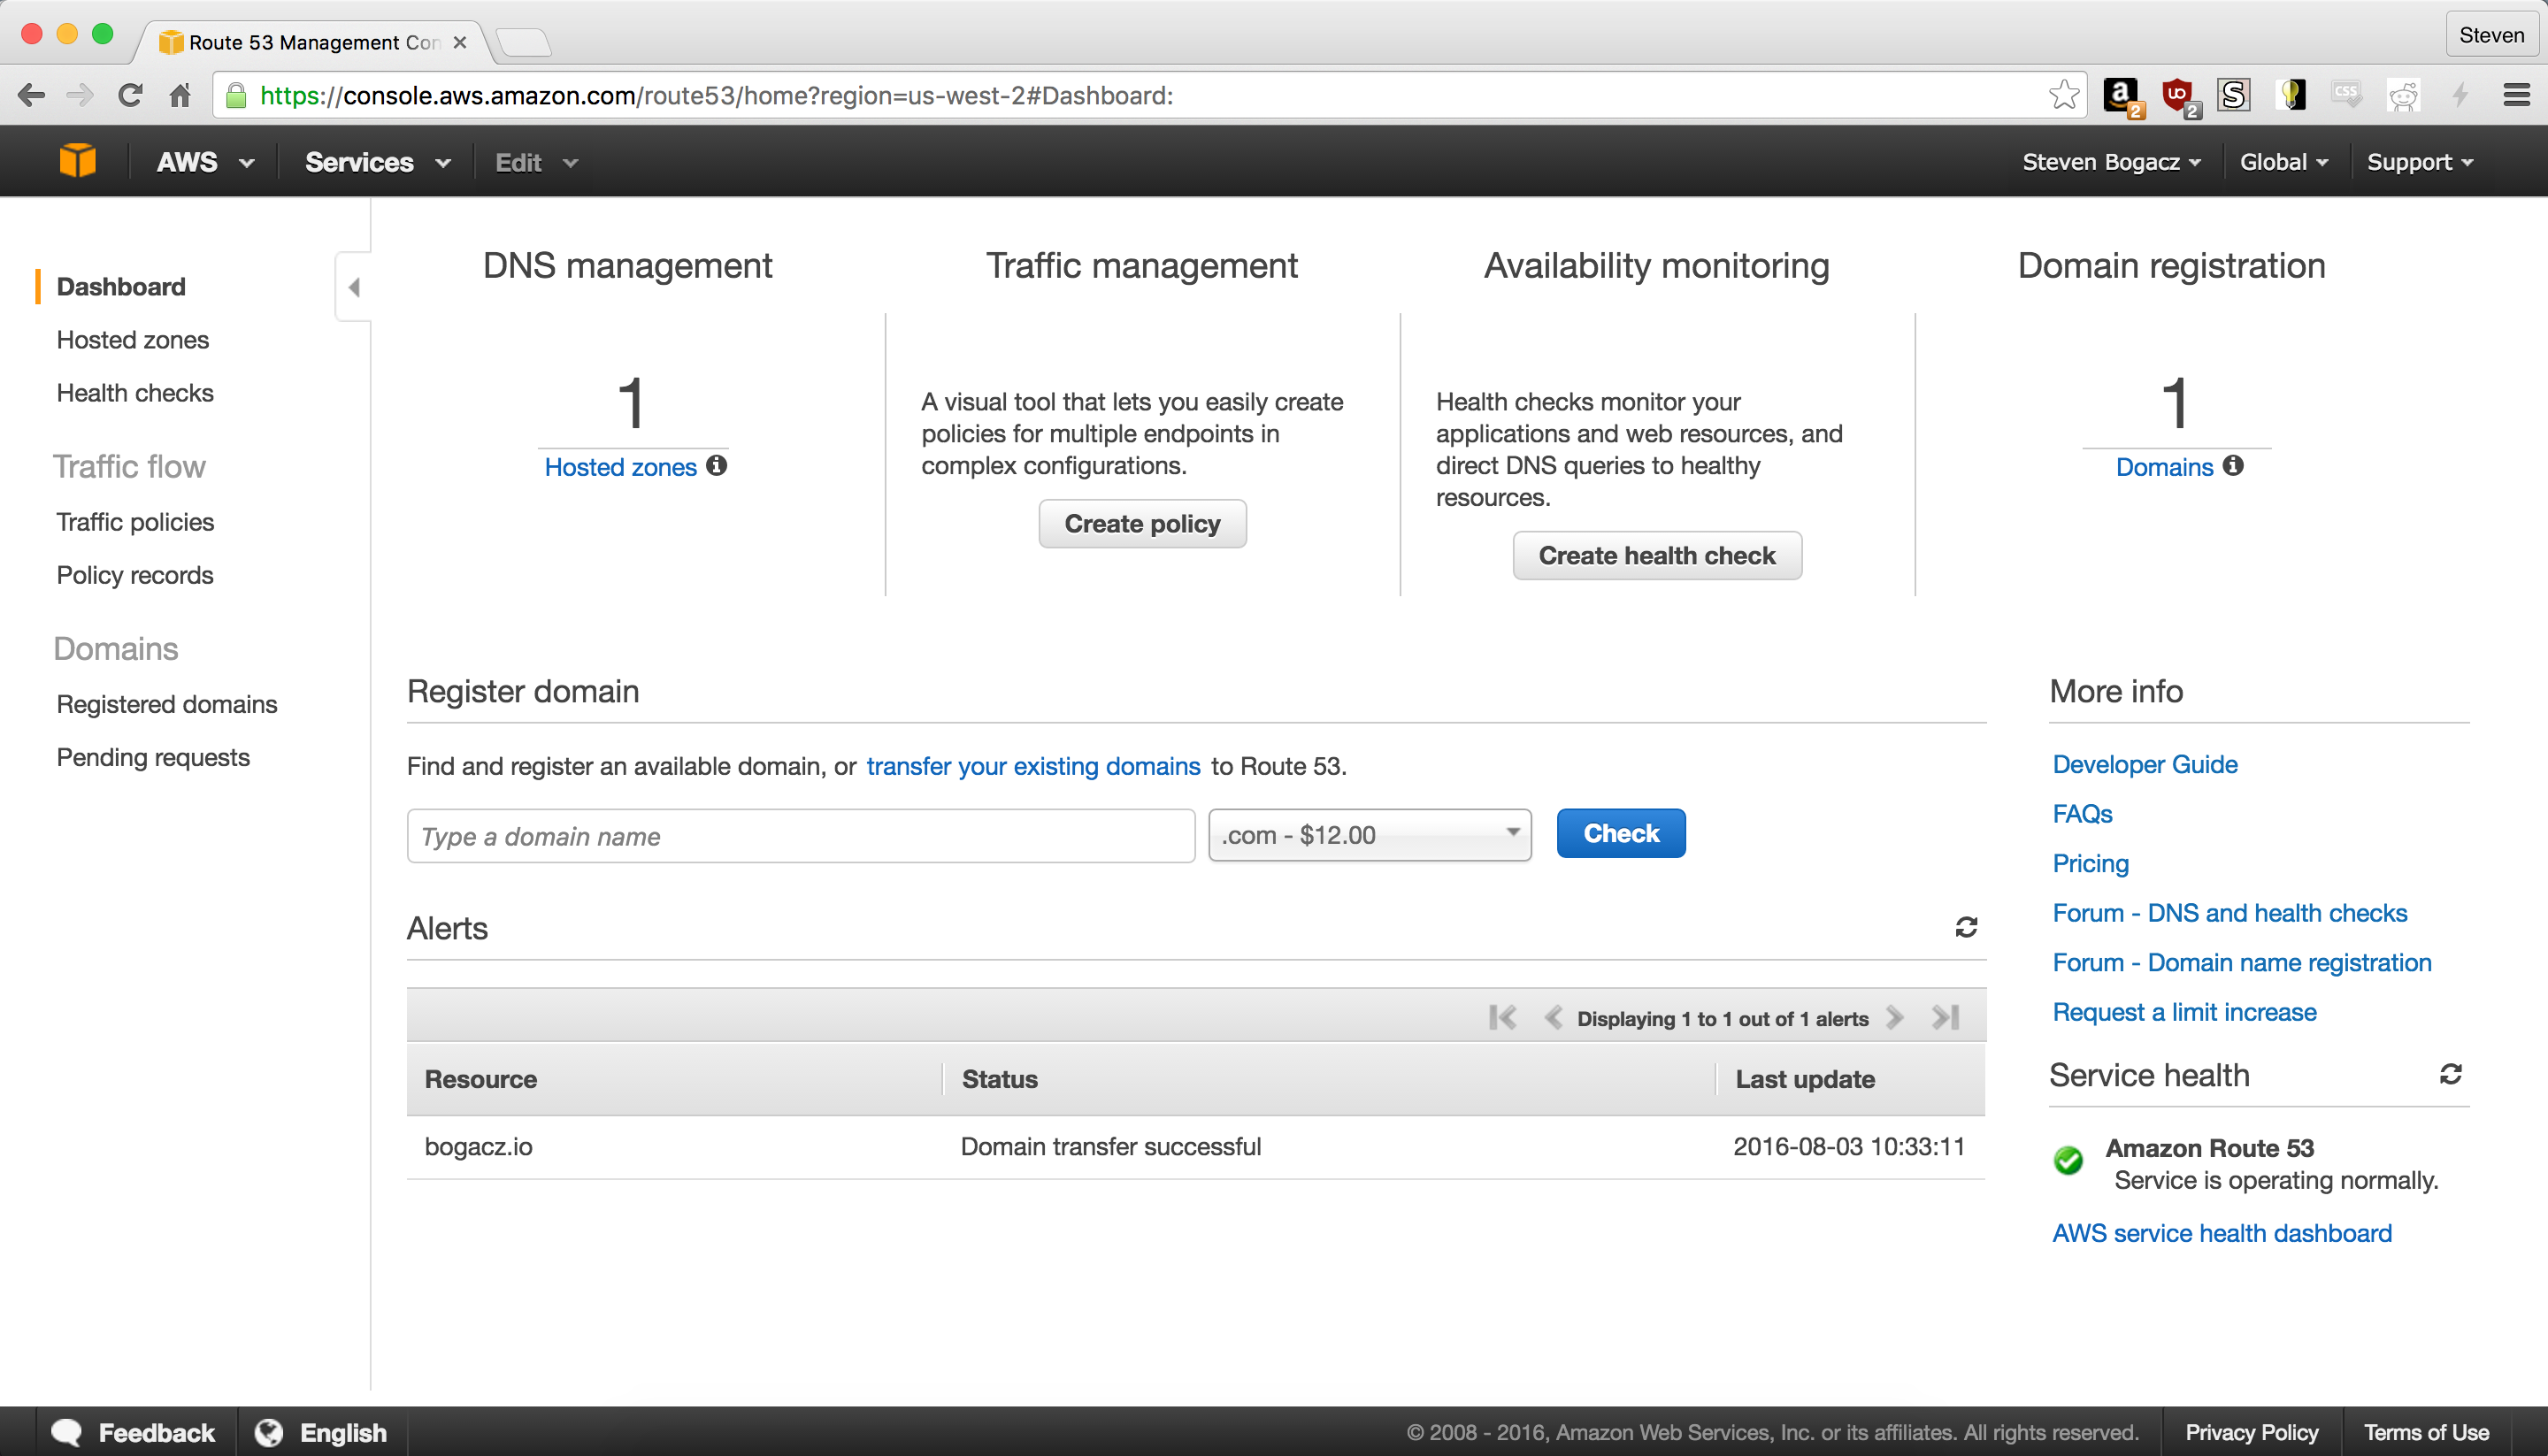This screenshot has width=2548, height=1456.
Task: Click info icon beside Domains count
Action: [x=2233, y=465]
